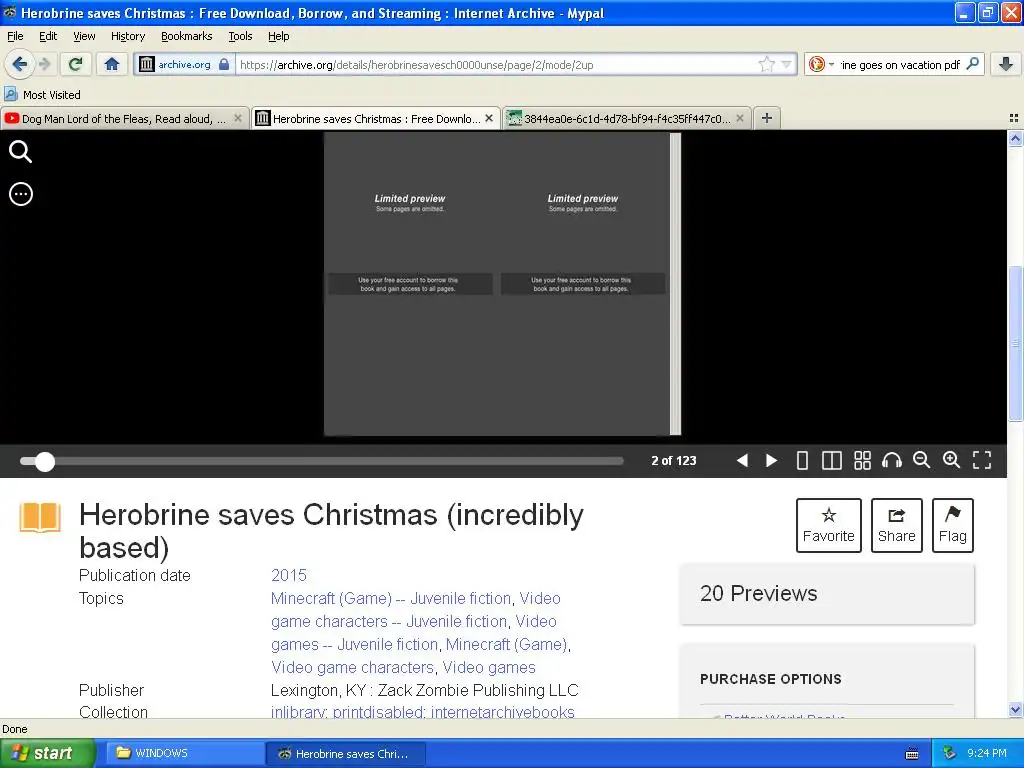Screen dimensions: 1024x768
Task: Switch to one-page view
Action: click(x=802, y=460)
